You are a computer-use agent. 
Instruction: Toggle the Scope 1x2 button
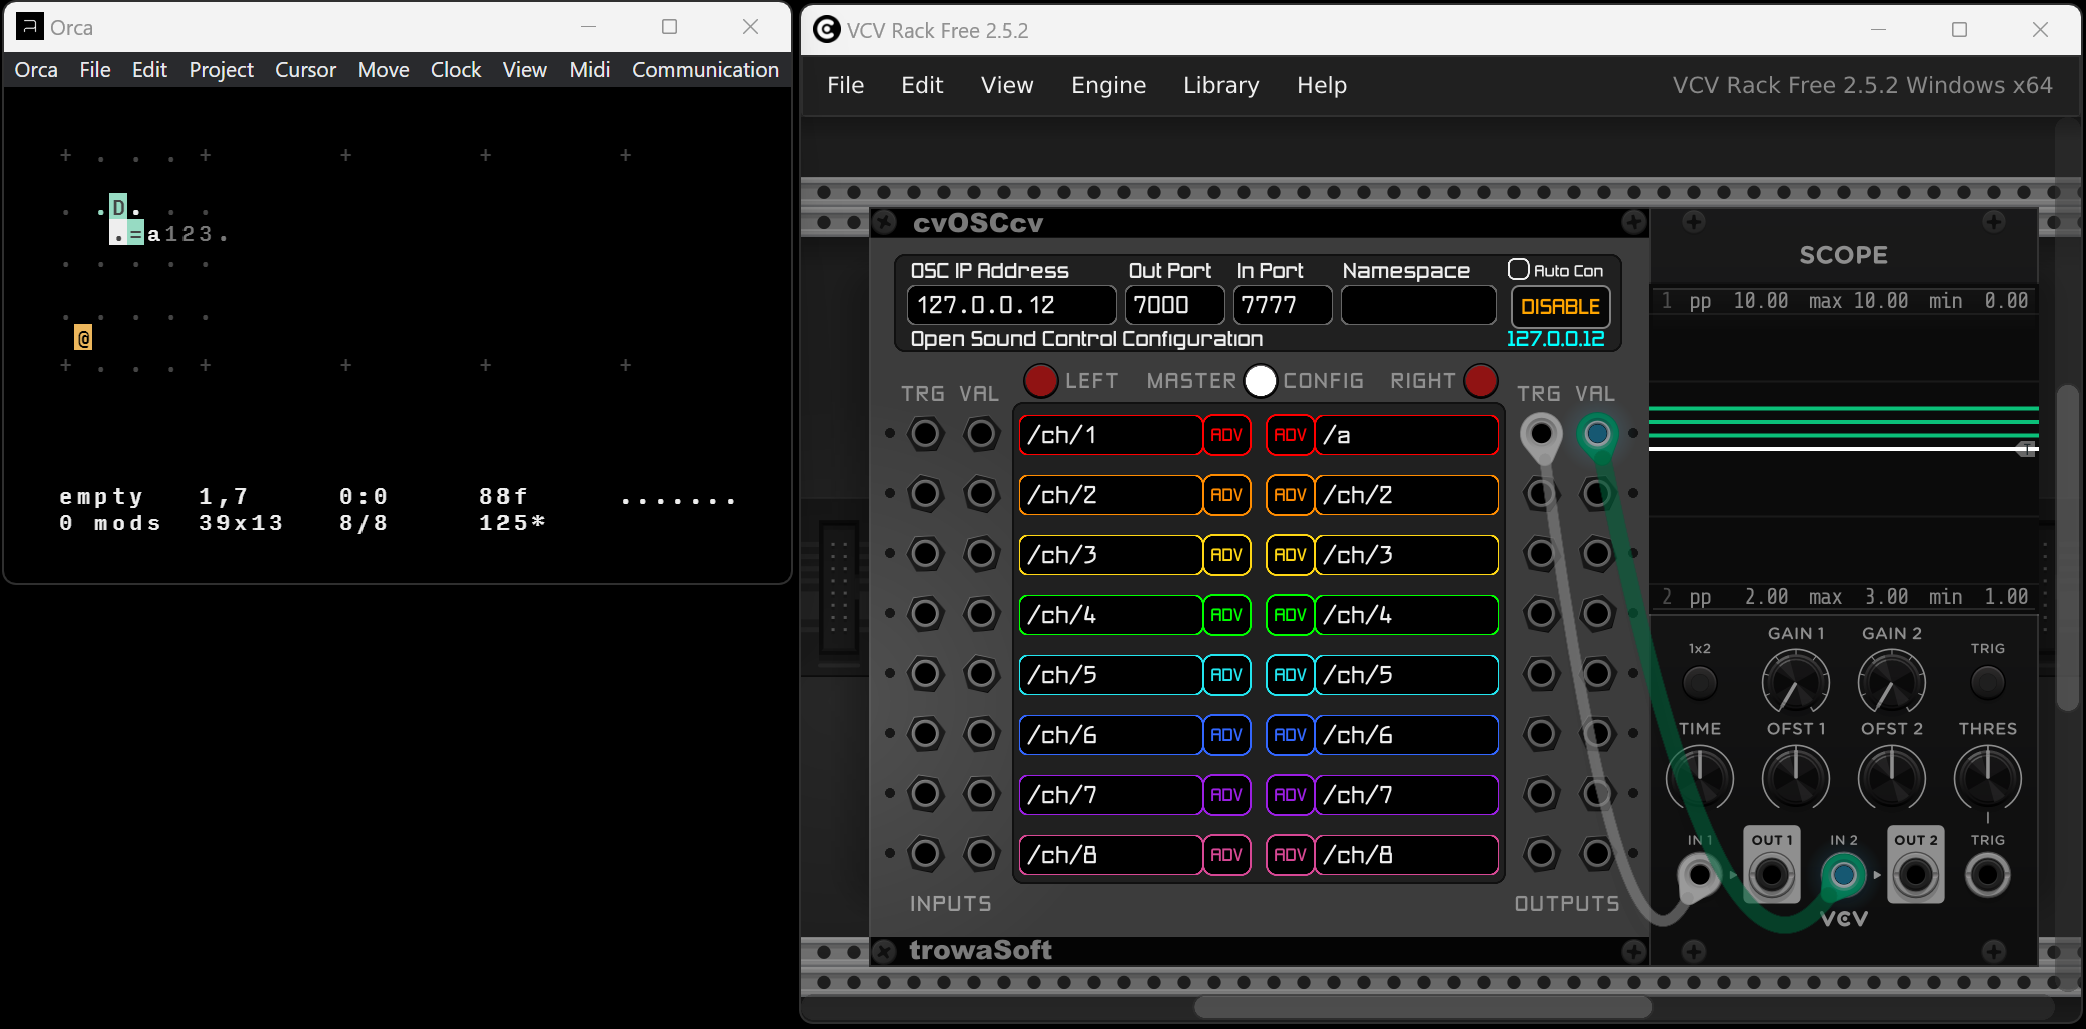pyautogui.click(x=1699, y=683)
